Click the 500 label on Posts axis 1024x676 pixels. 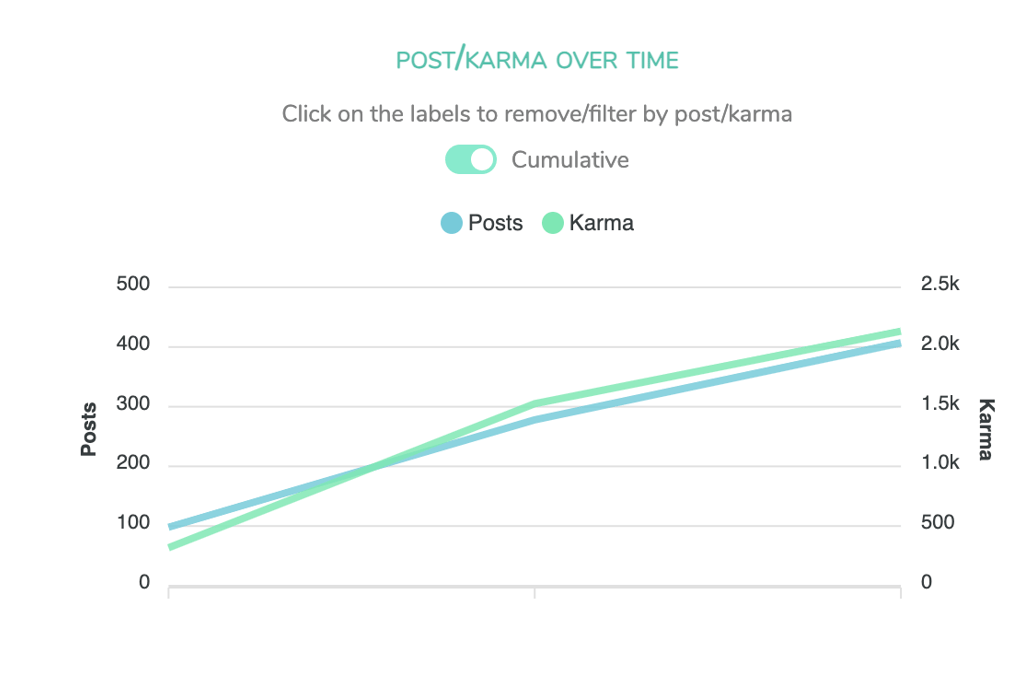[x=133, y=284]
